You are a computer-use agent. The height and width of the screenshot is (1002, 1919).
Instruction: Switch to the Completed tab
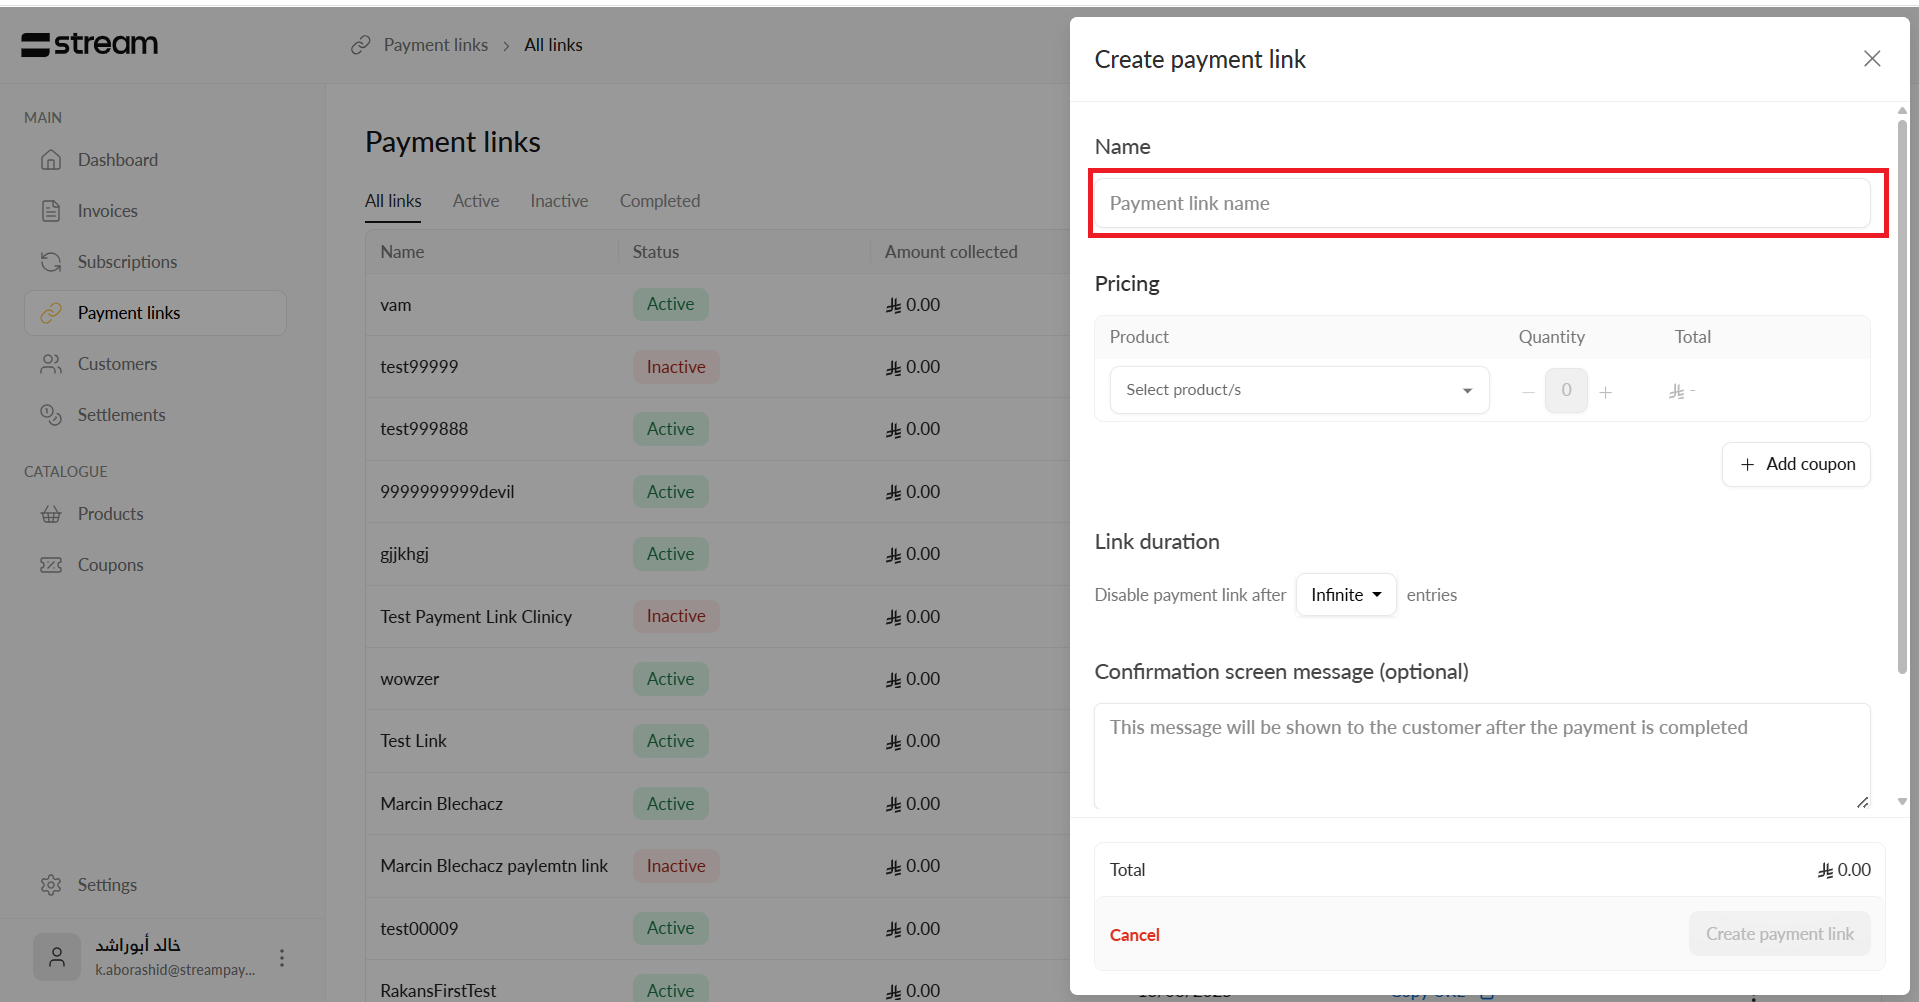659,201
